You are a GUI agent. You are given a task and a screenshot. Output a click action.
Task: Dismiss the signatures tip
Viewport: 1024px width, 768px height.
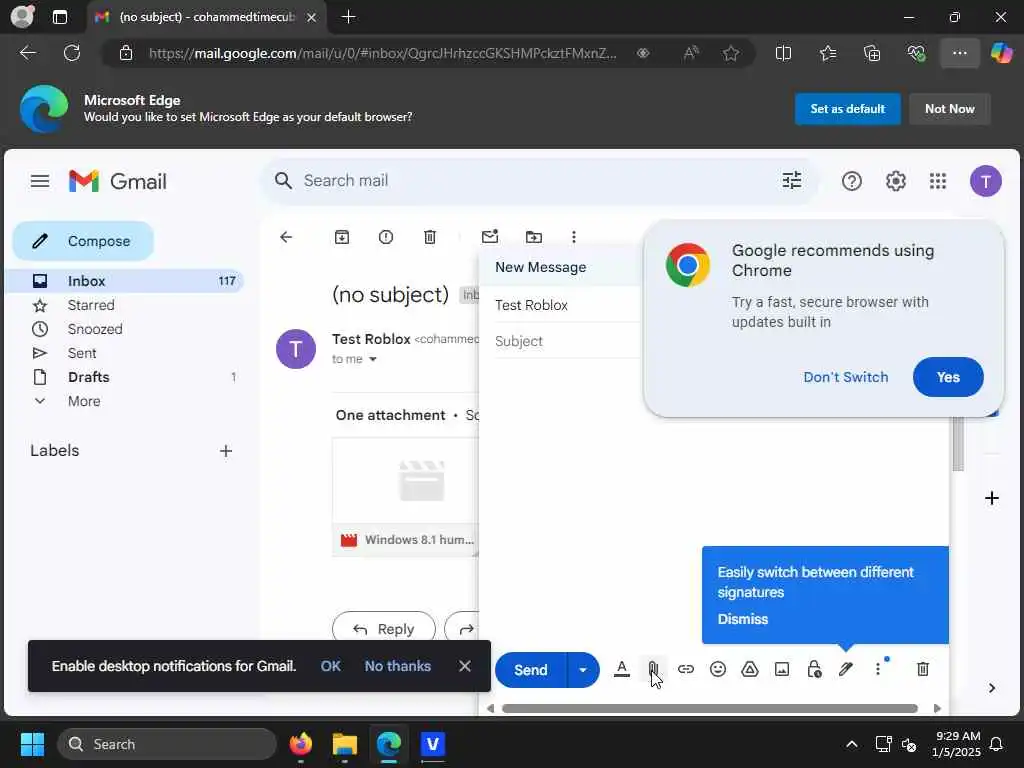tap(743, 619)
